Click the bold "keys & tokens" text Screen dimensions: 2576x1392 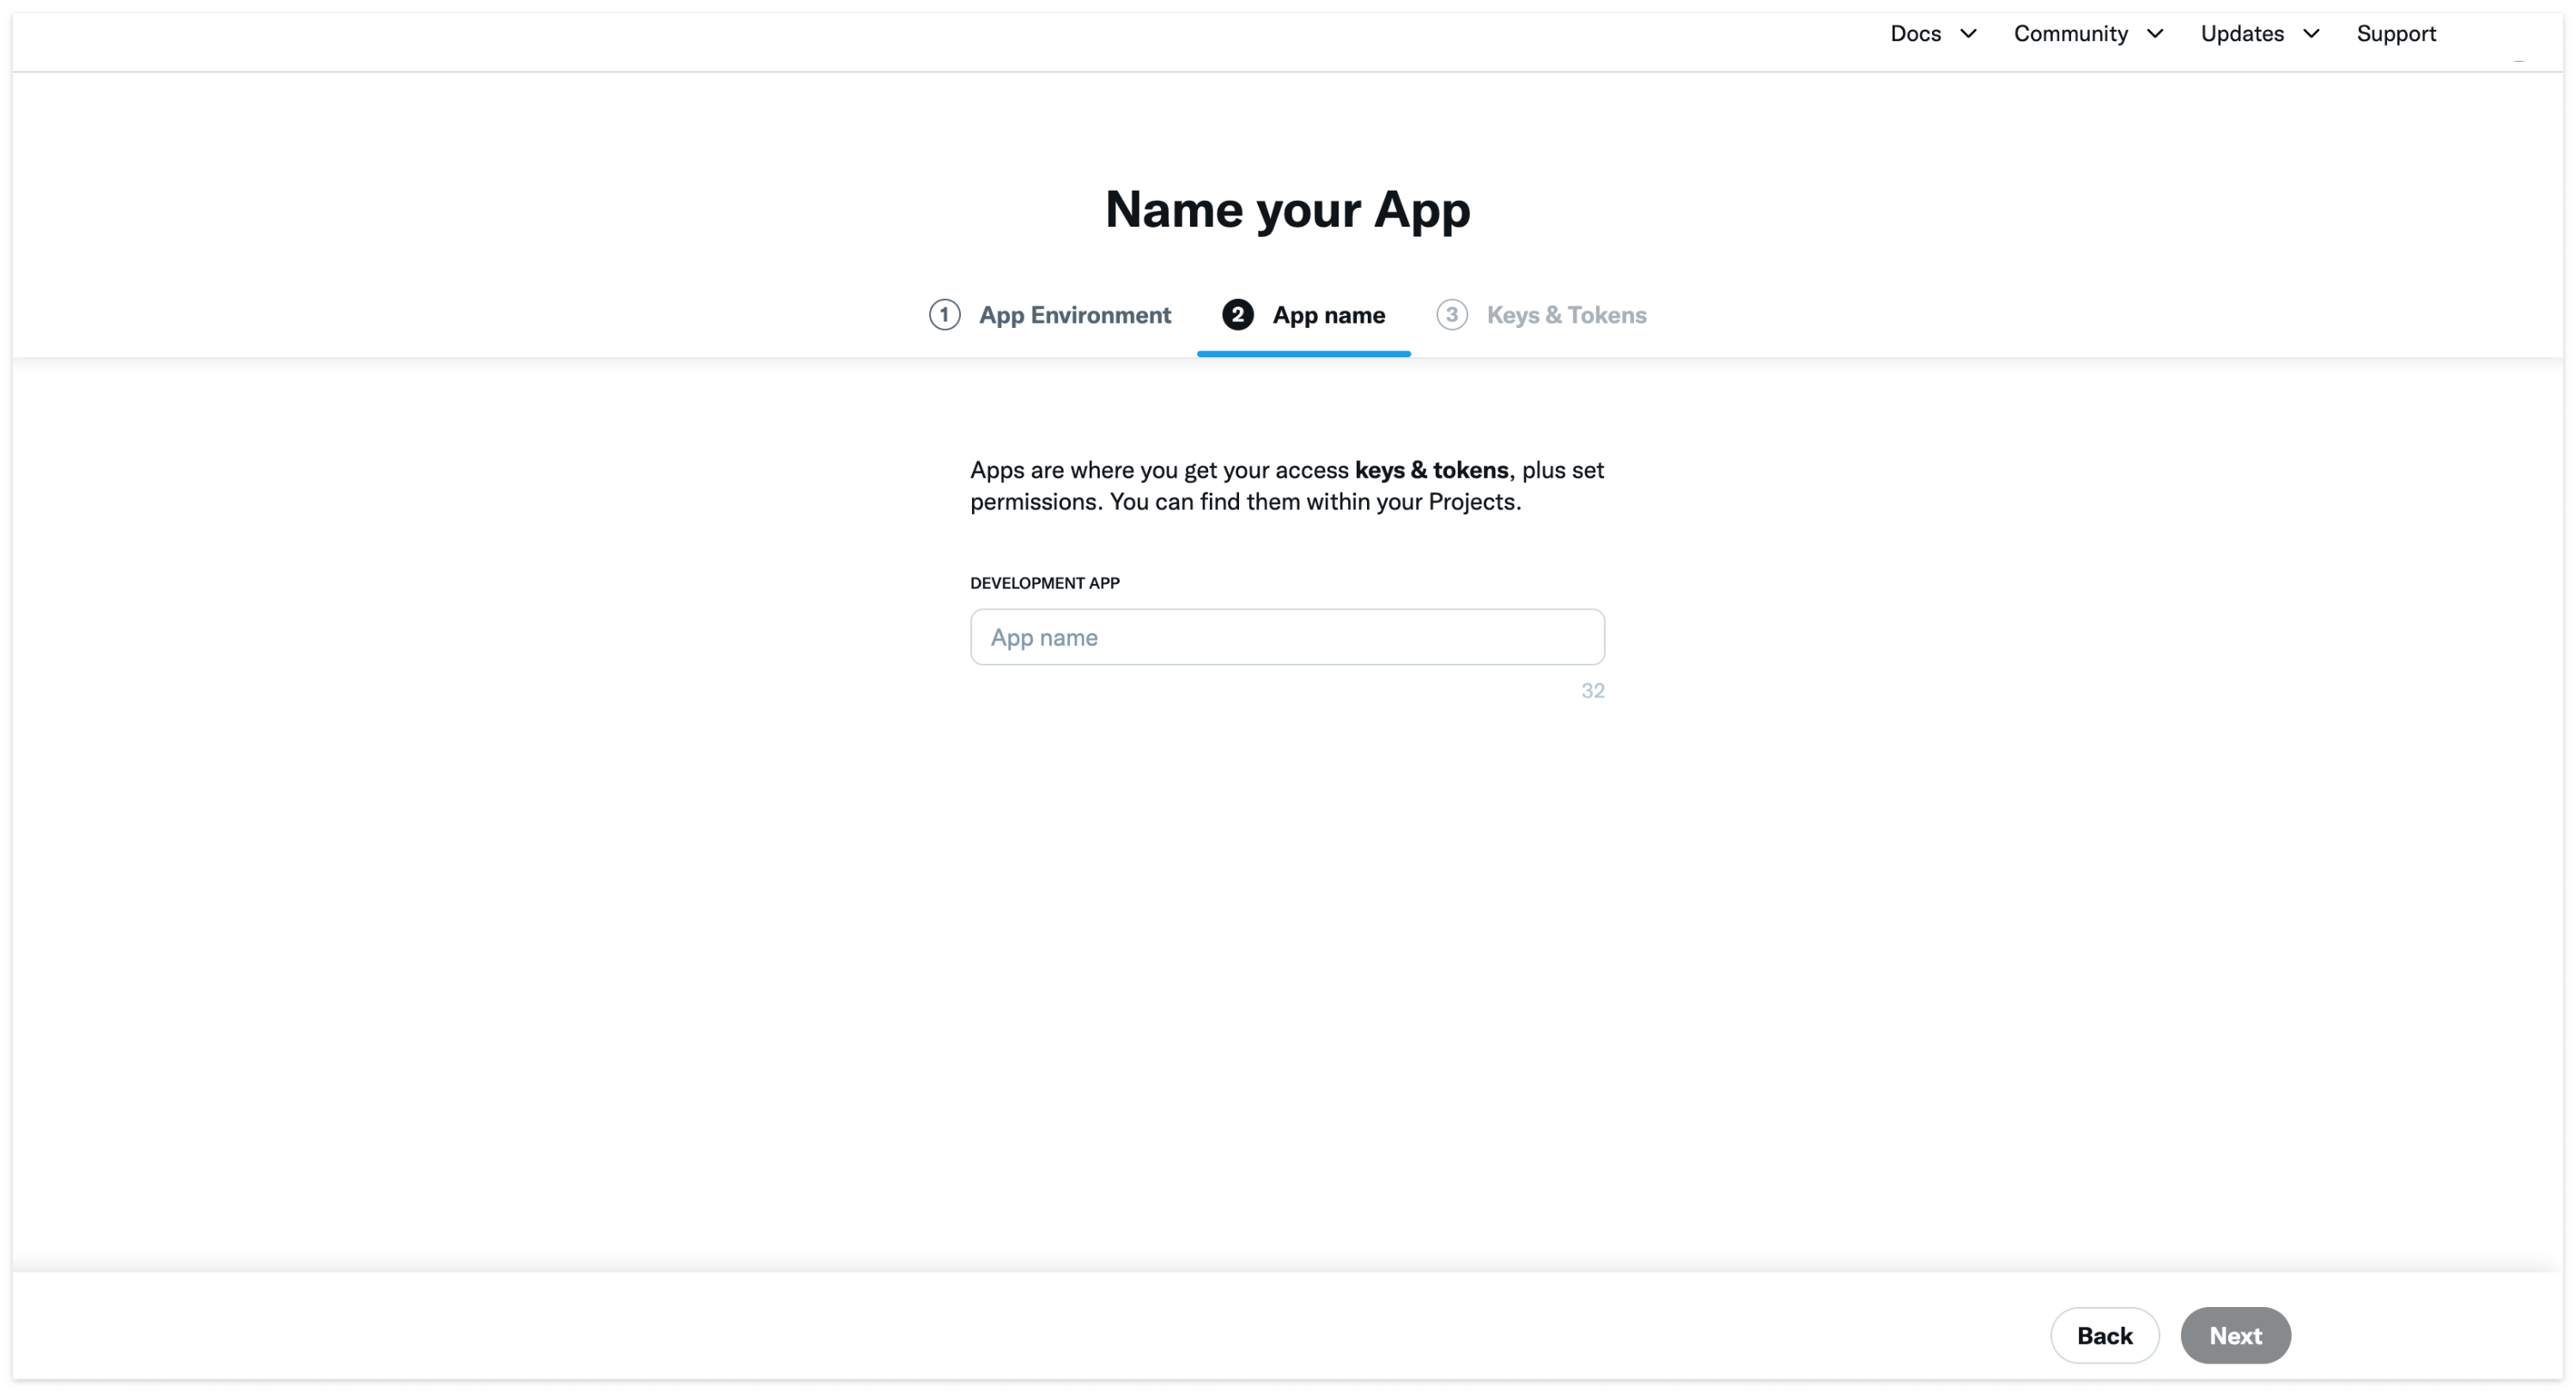pyautogui.click(x=1431, y=470)
